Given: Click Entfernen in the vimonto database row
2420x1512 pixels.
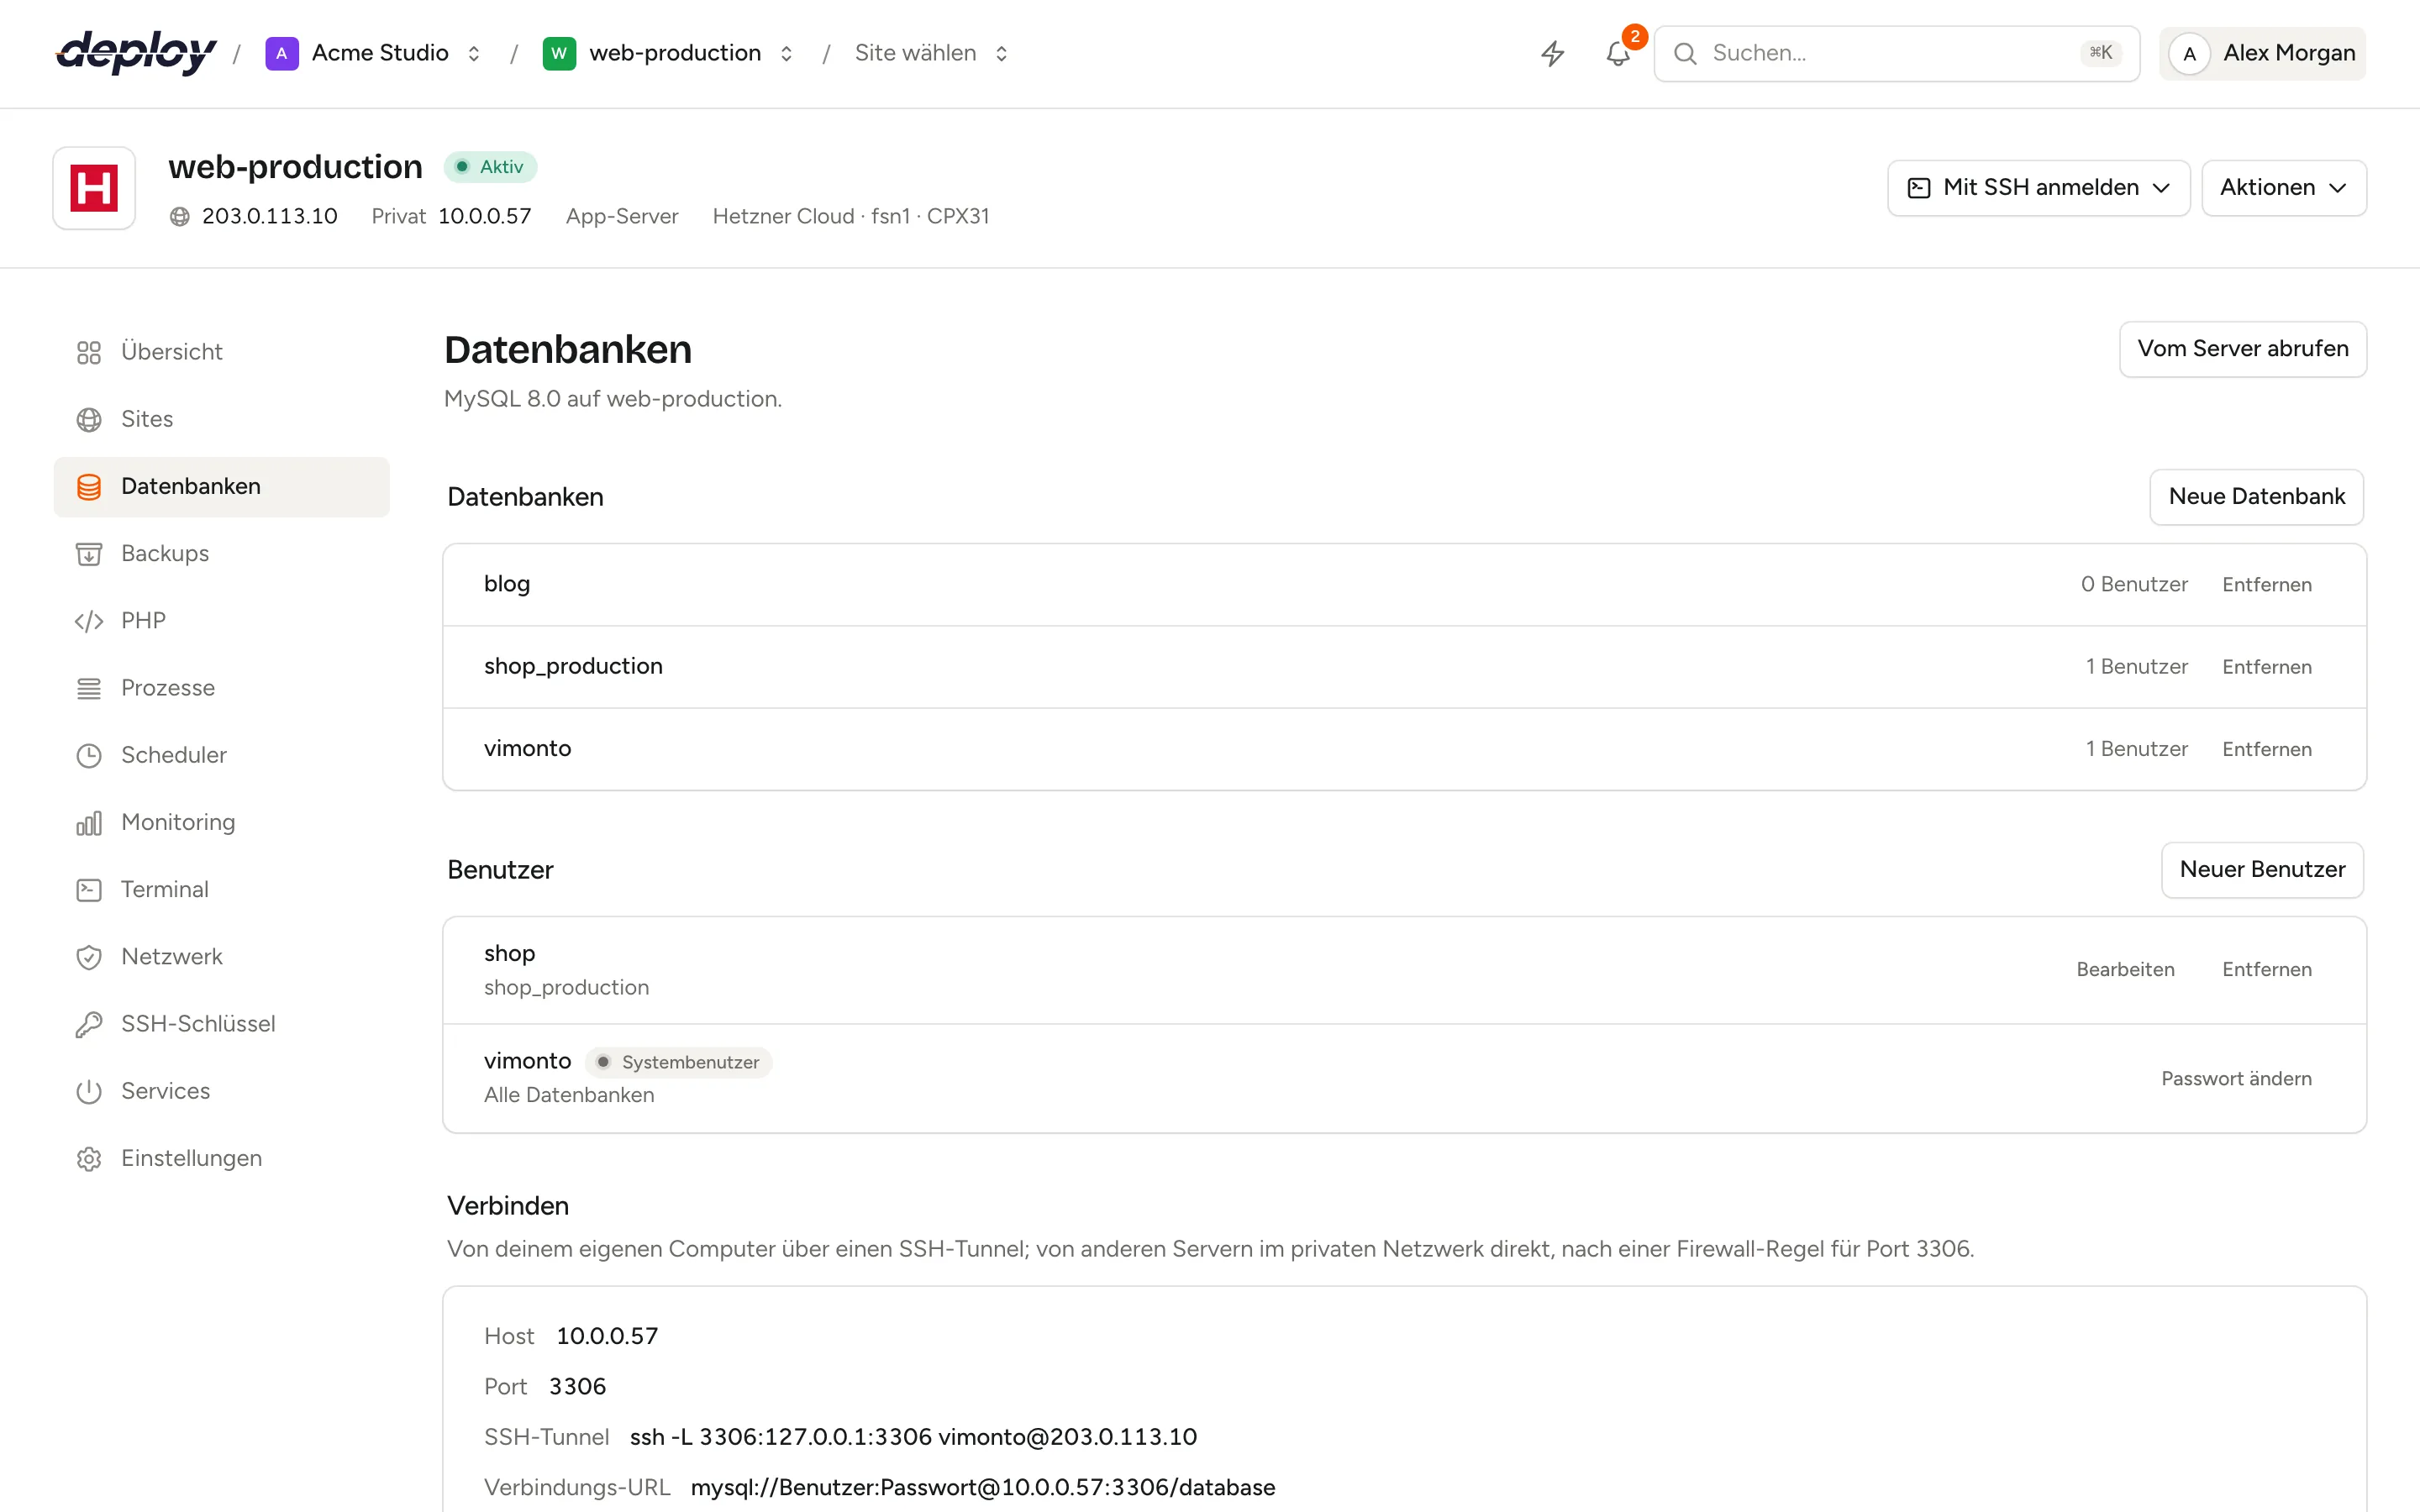Looking at the screenshot, I should 2266,749.
